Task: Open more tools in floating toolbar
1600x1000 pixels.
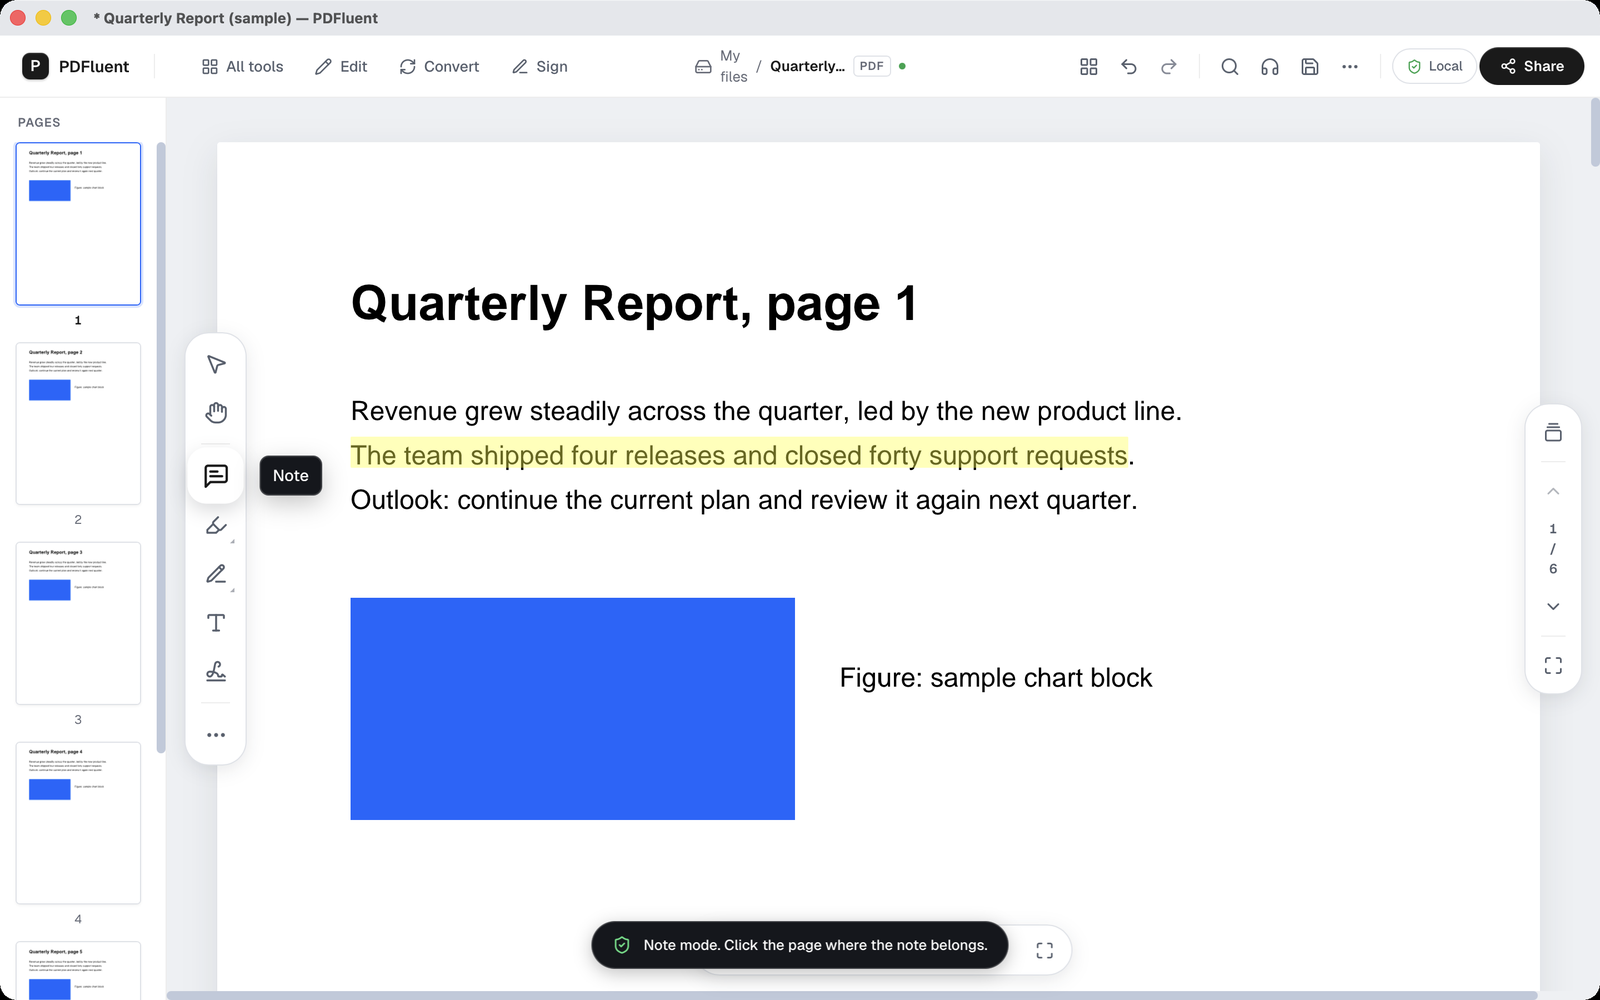Action: (x=216, y=735)
